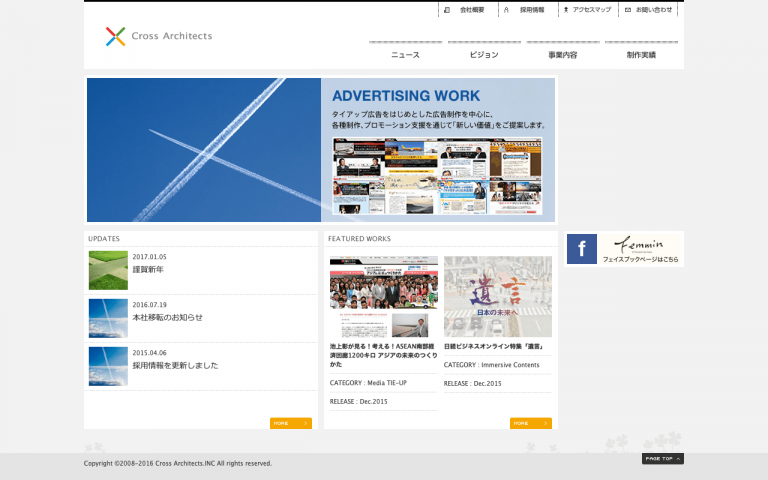Click date 2015.04.06
This screenshot has width=768, height=480.
coord(149,353)
